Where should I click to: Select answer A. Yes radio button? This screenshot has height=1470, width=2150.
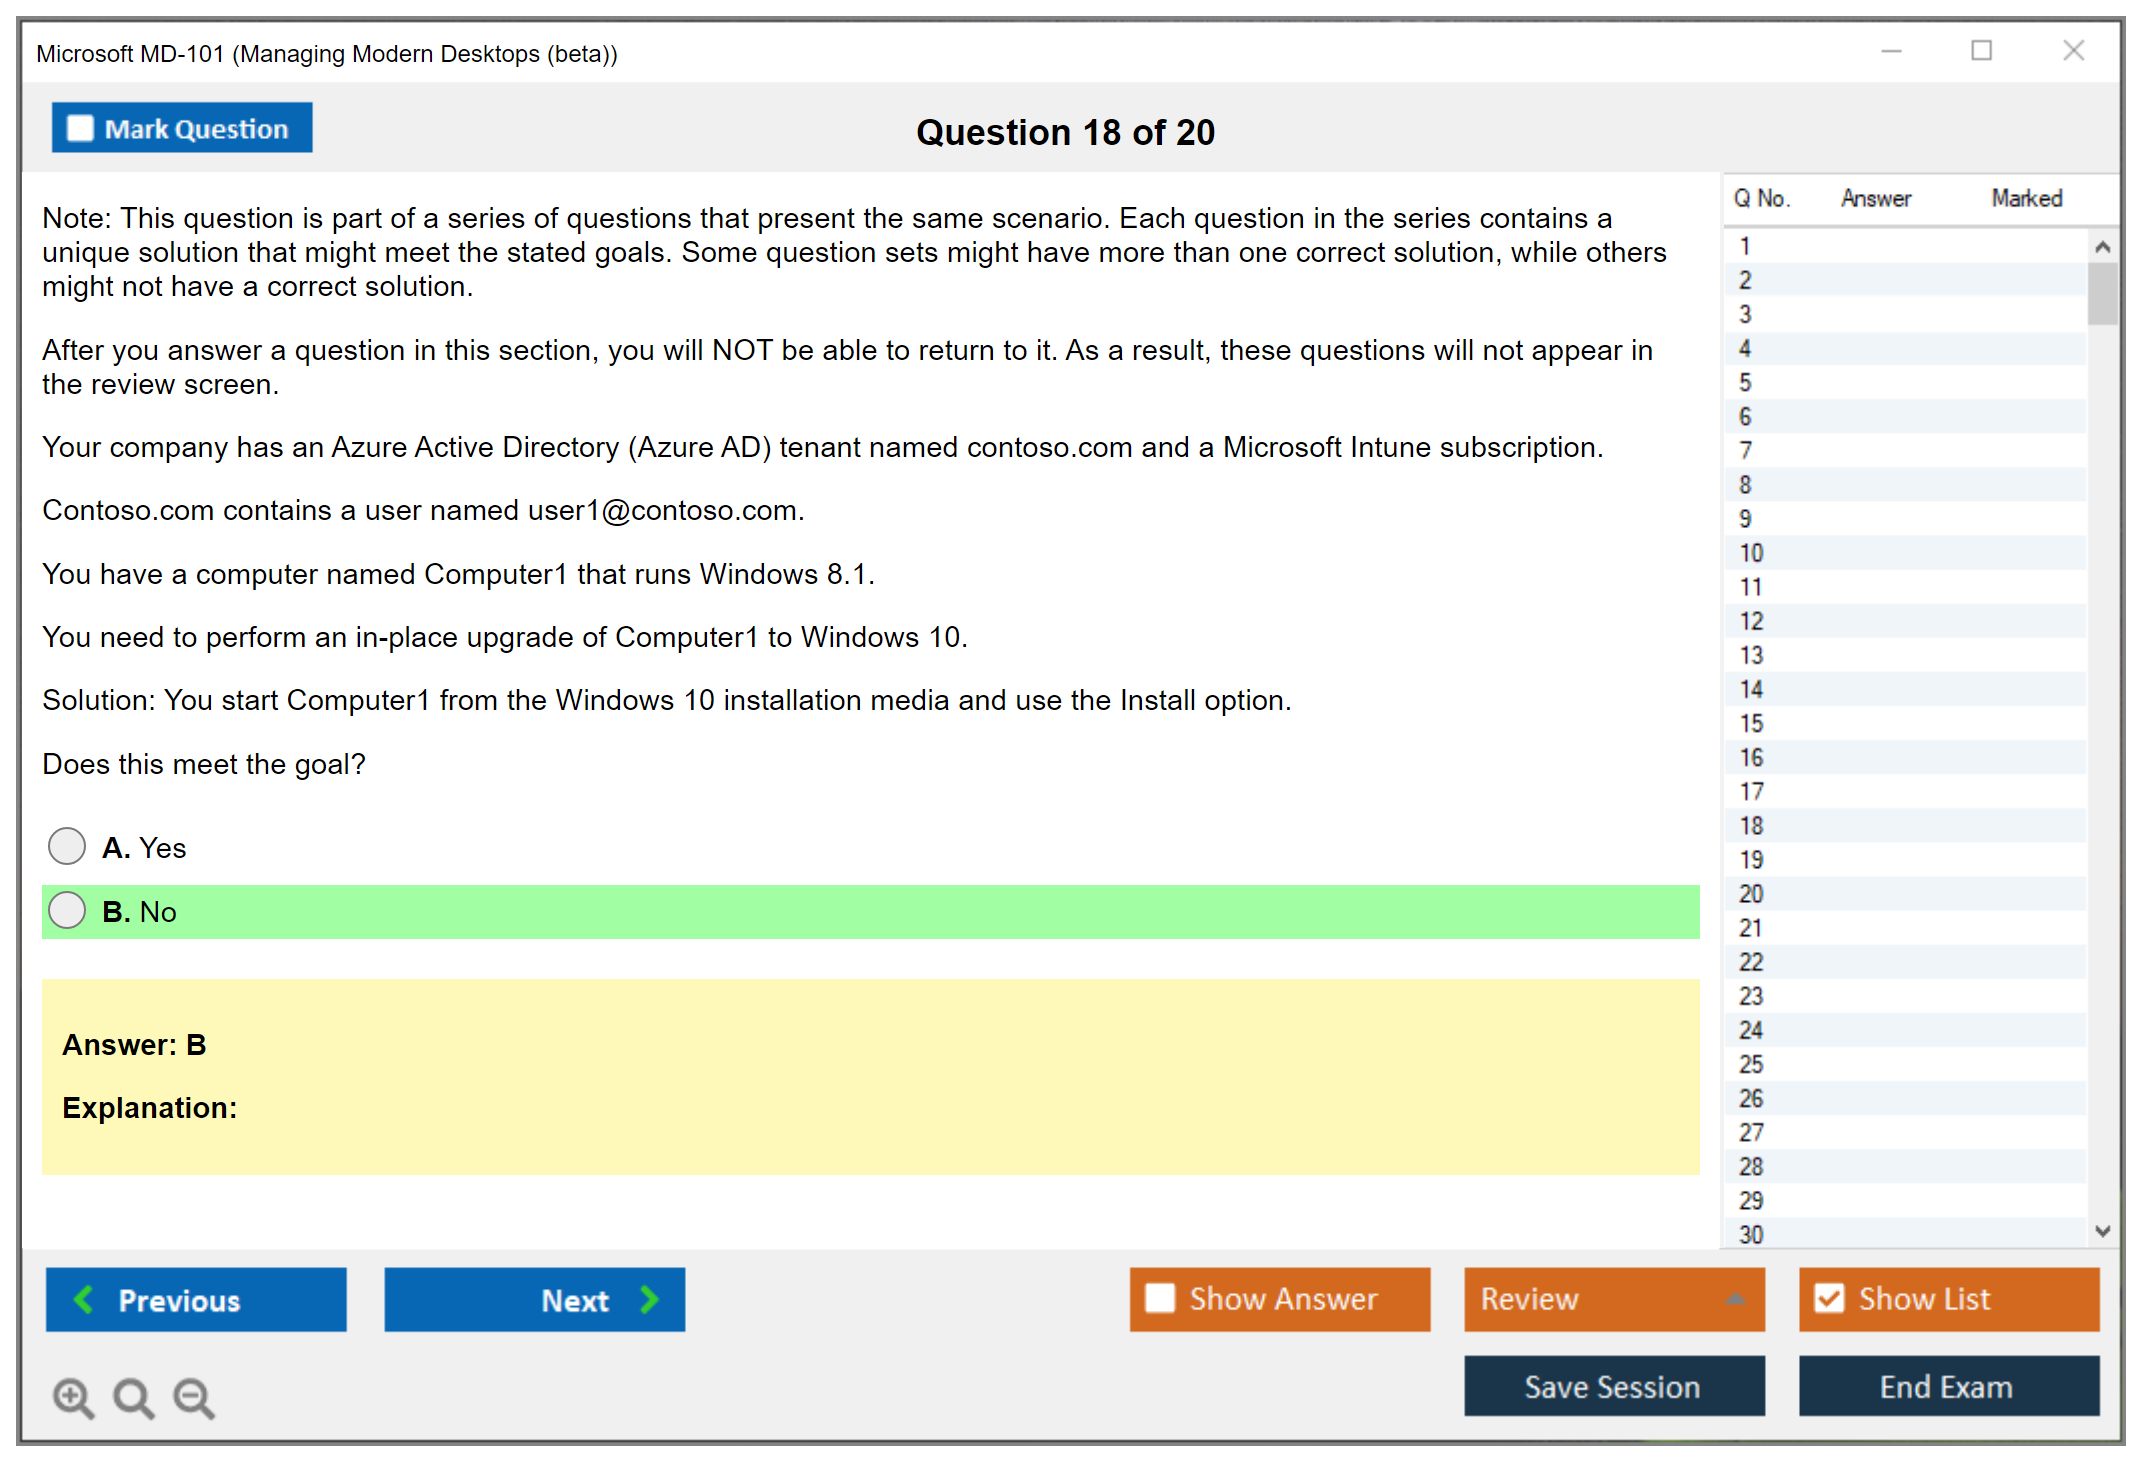coord(67,846)
